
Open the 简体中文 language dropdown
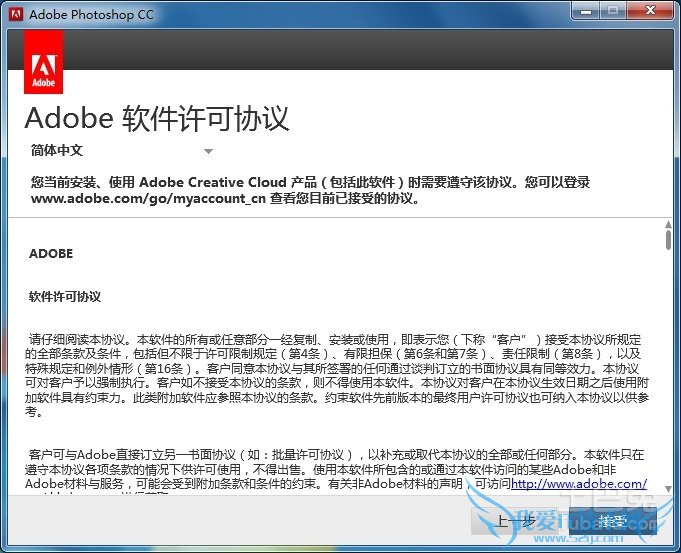pos(122,151)
